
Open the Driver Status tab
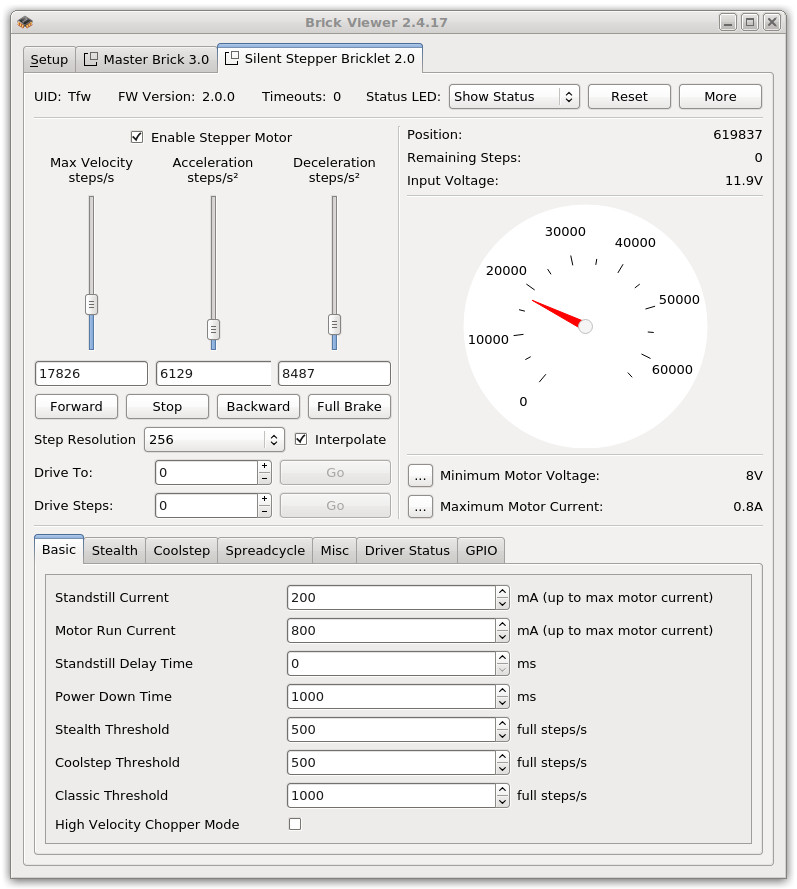(x=407, y=551)
